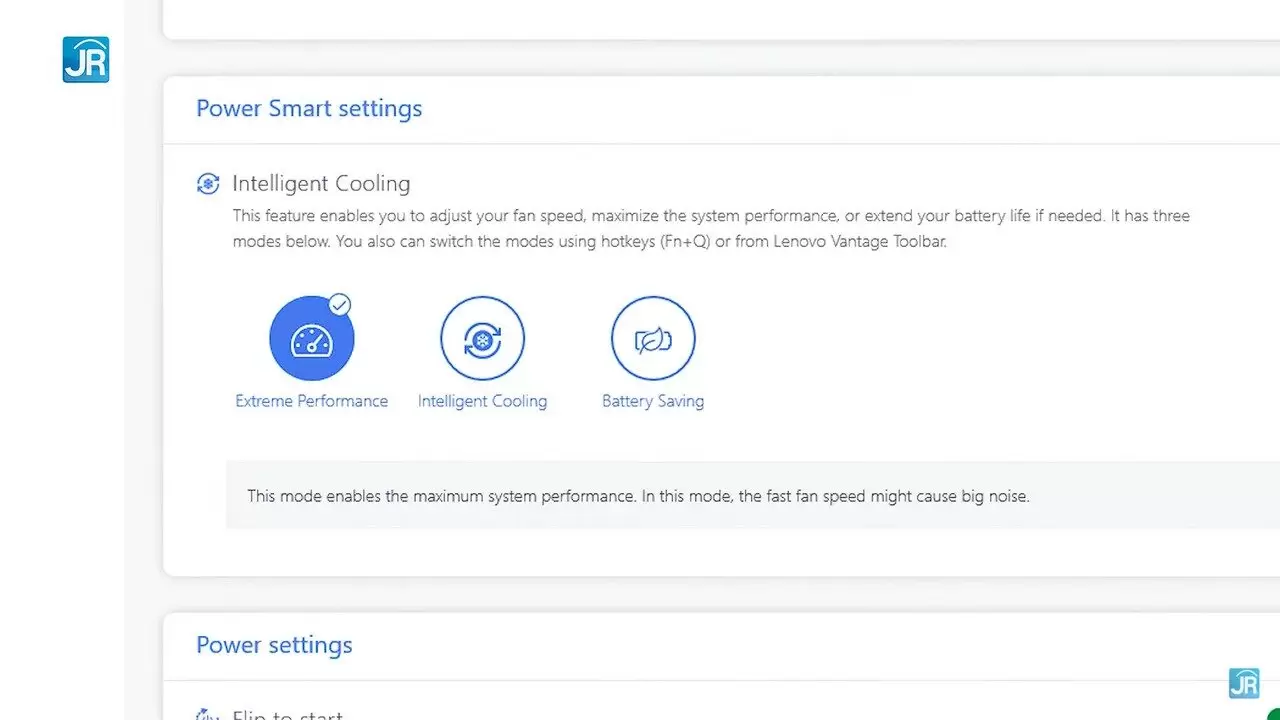The height and width of the screenshot is (720, 1280).
Task: Click the Extreme Performance text label
Action: click(311, 401)
